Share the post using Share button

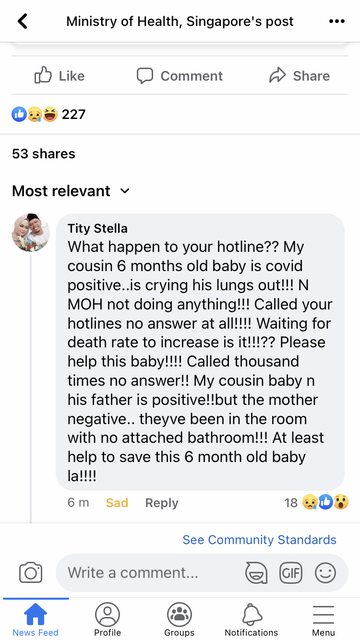pyautogui.click(x=300, y=76)
